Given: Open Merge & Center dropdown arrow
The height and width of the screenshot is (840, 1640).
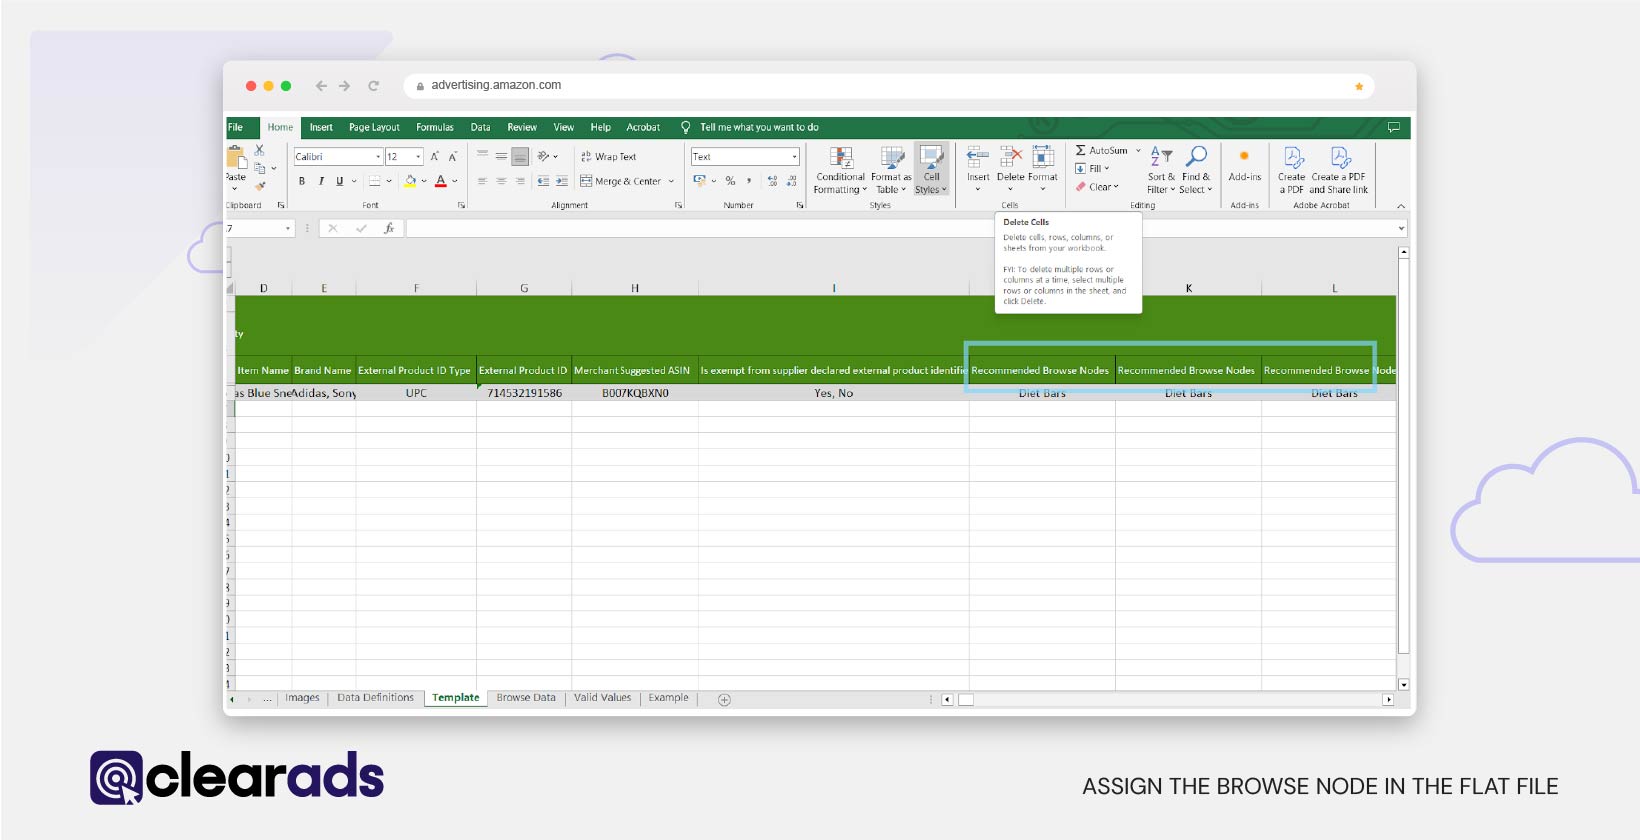Looking at the screenshot, I should click(671, 182).
